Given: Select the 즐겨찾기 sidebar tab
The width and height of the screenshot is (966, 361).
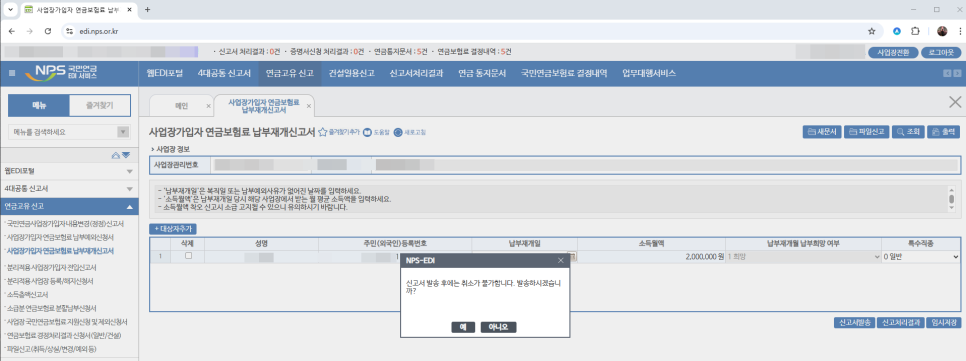Looking at the screenshot, I should pos(99,105).
